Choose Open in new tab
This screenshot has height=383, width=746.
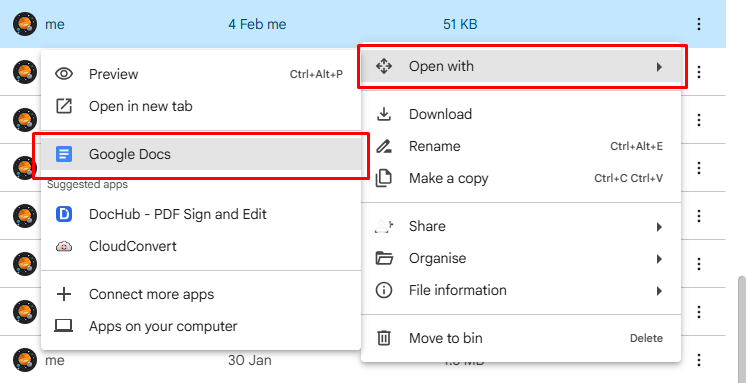pos(201,106)
